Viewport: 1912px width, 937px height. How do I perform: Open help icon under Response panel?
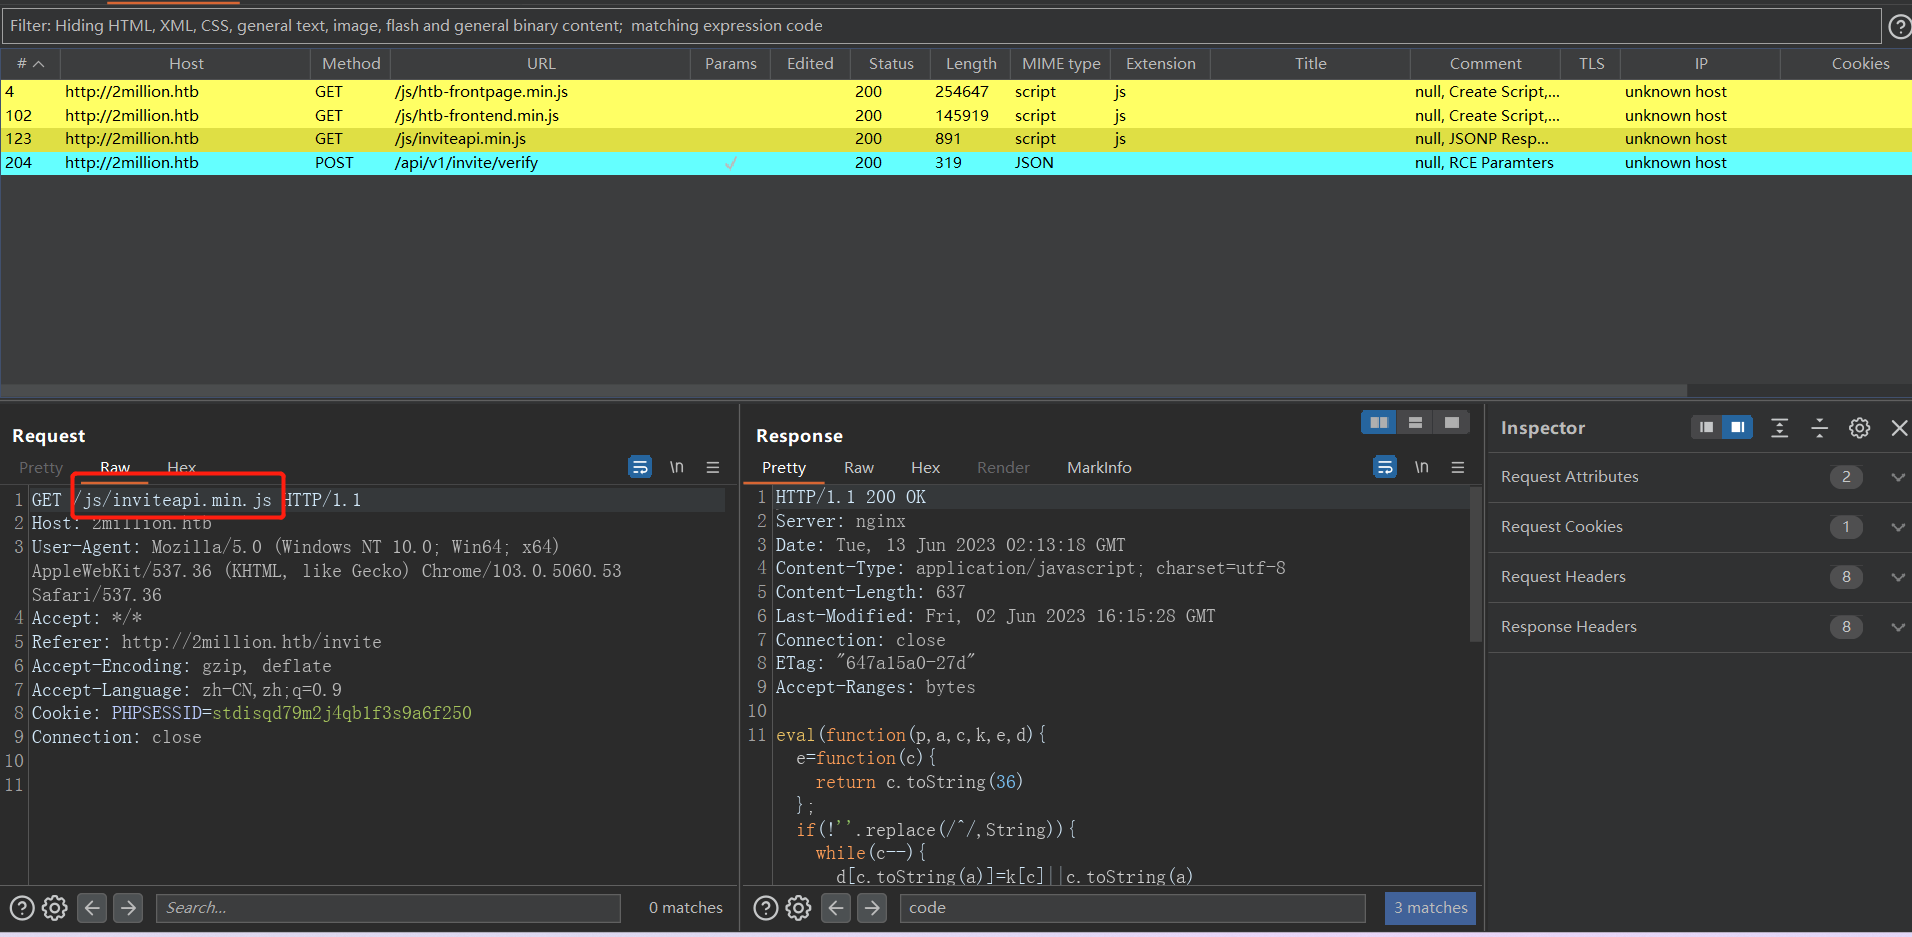click(766, 908)
